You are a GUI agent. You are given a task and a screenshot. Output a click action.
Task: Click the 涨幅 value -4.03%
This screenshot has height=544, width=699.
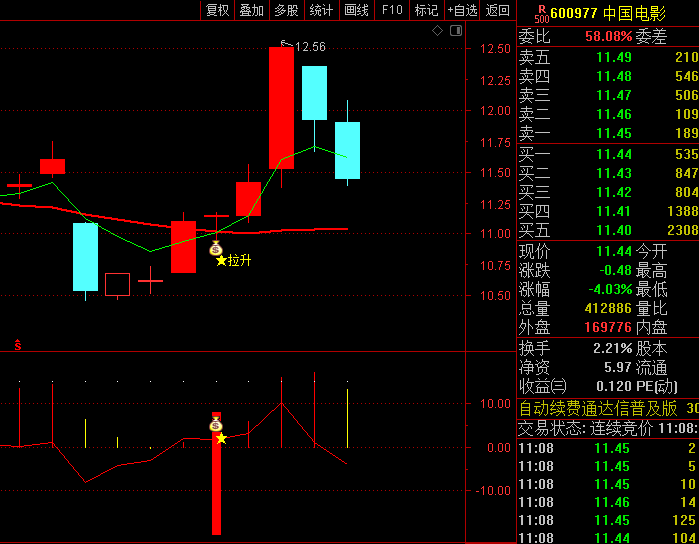(x=610, y=290)
